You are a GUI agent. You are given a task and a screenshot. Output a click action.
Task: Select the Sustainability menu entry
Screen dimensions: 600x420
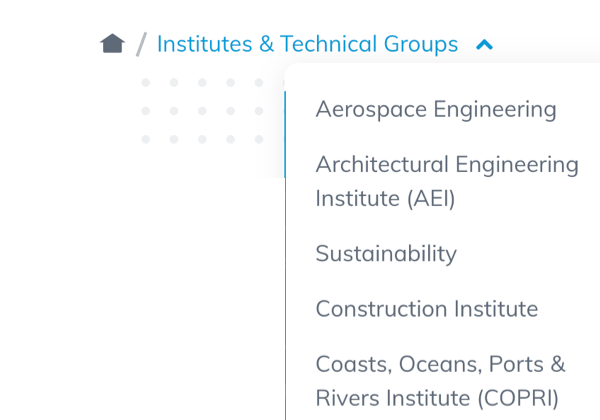[386, 254]
